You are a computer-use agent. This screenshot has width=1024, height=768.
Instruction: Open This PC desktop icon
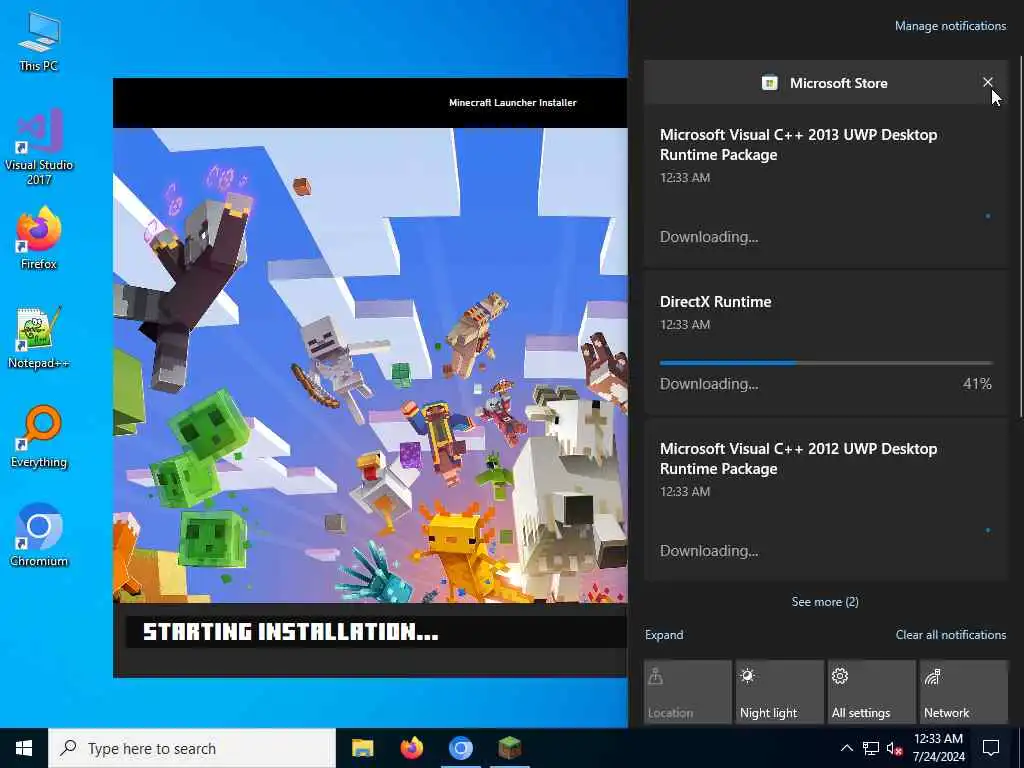[x=39, y=42]
